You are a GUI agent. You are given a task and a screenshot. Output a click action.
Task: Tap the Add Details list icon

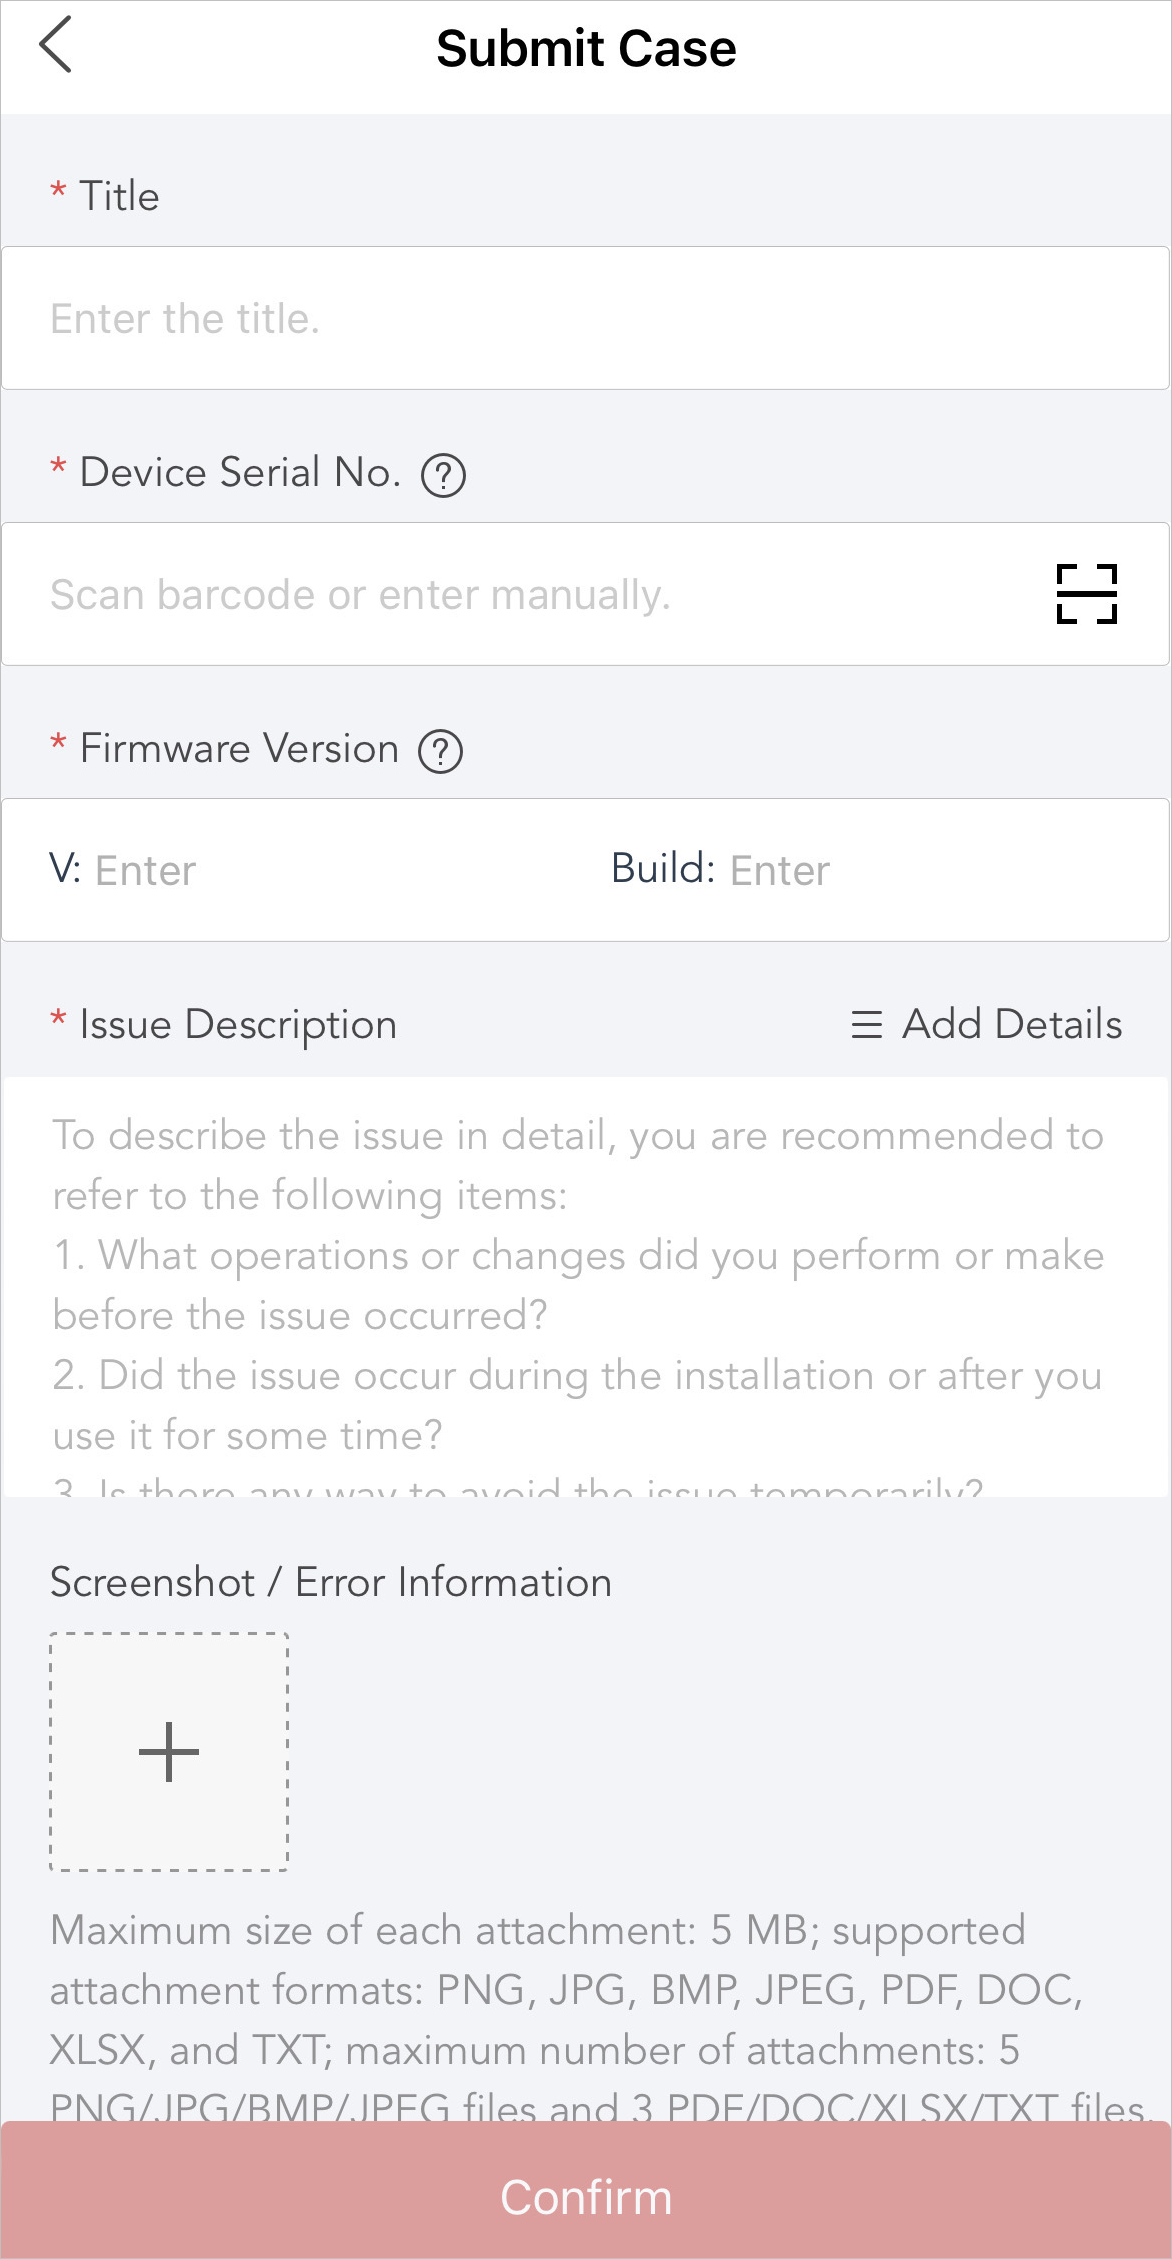click(x=867, y=1025)
